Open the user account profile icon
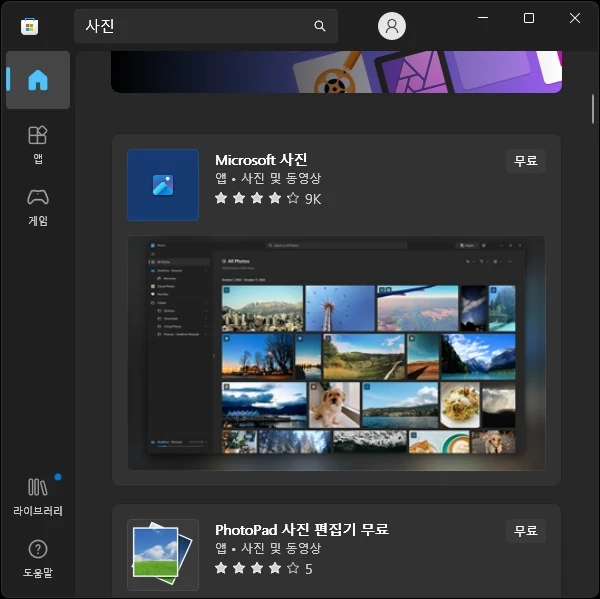 392,26
